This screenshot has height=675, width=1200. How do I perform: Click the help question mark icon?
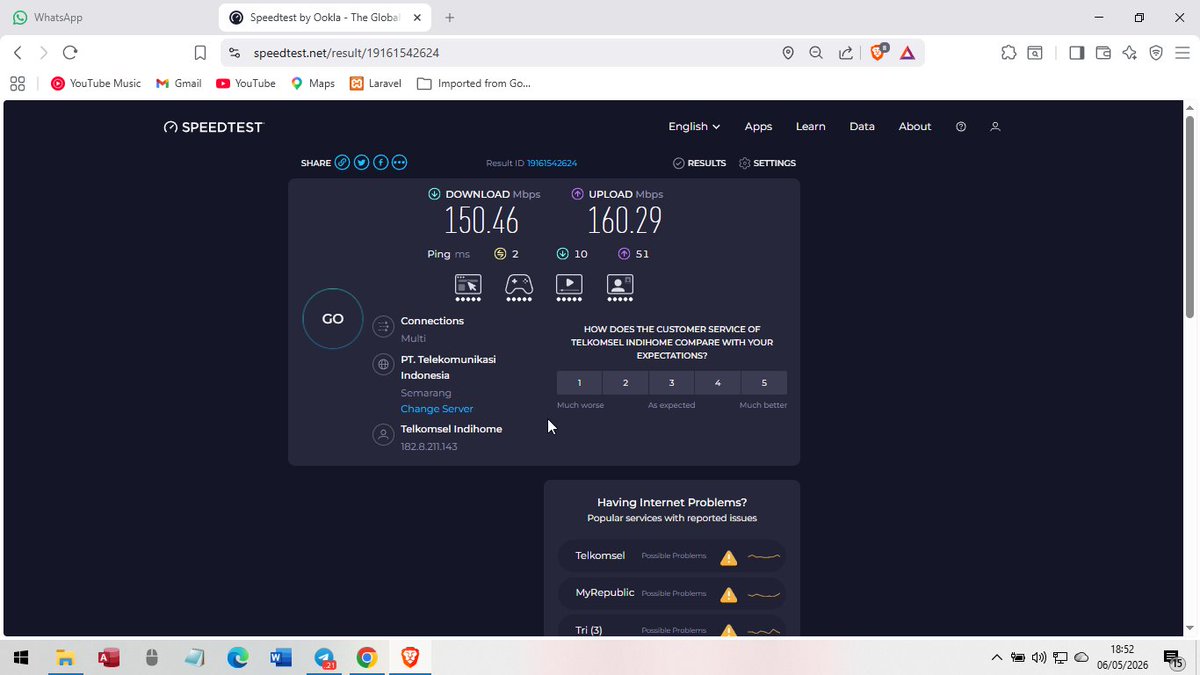(x=961, y=127)
